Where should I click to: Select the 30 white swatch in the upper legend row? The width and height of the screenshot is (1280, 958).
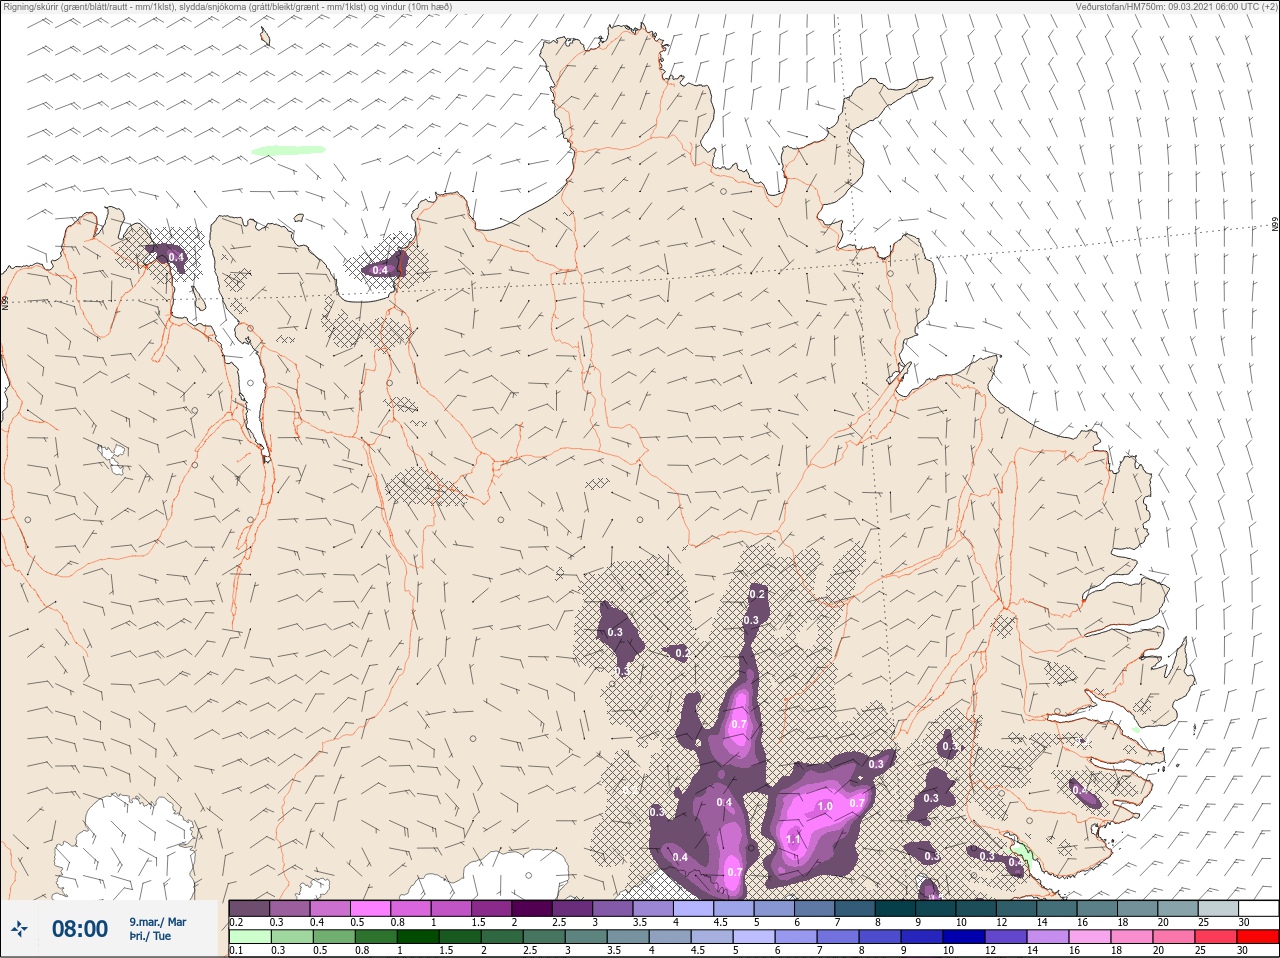coord(1259,908)
